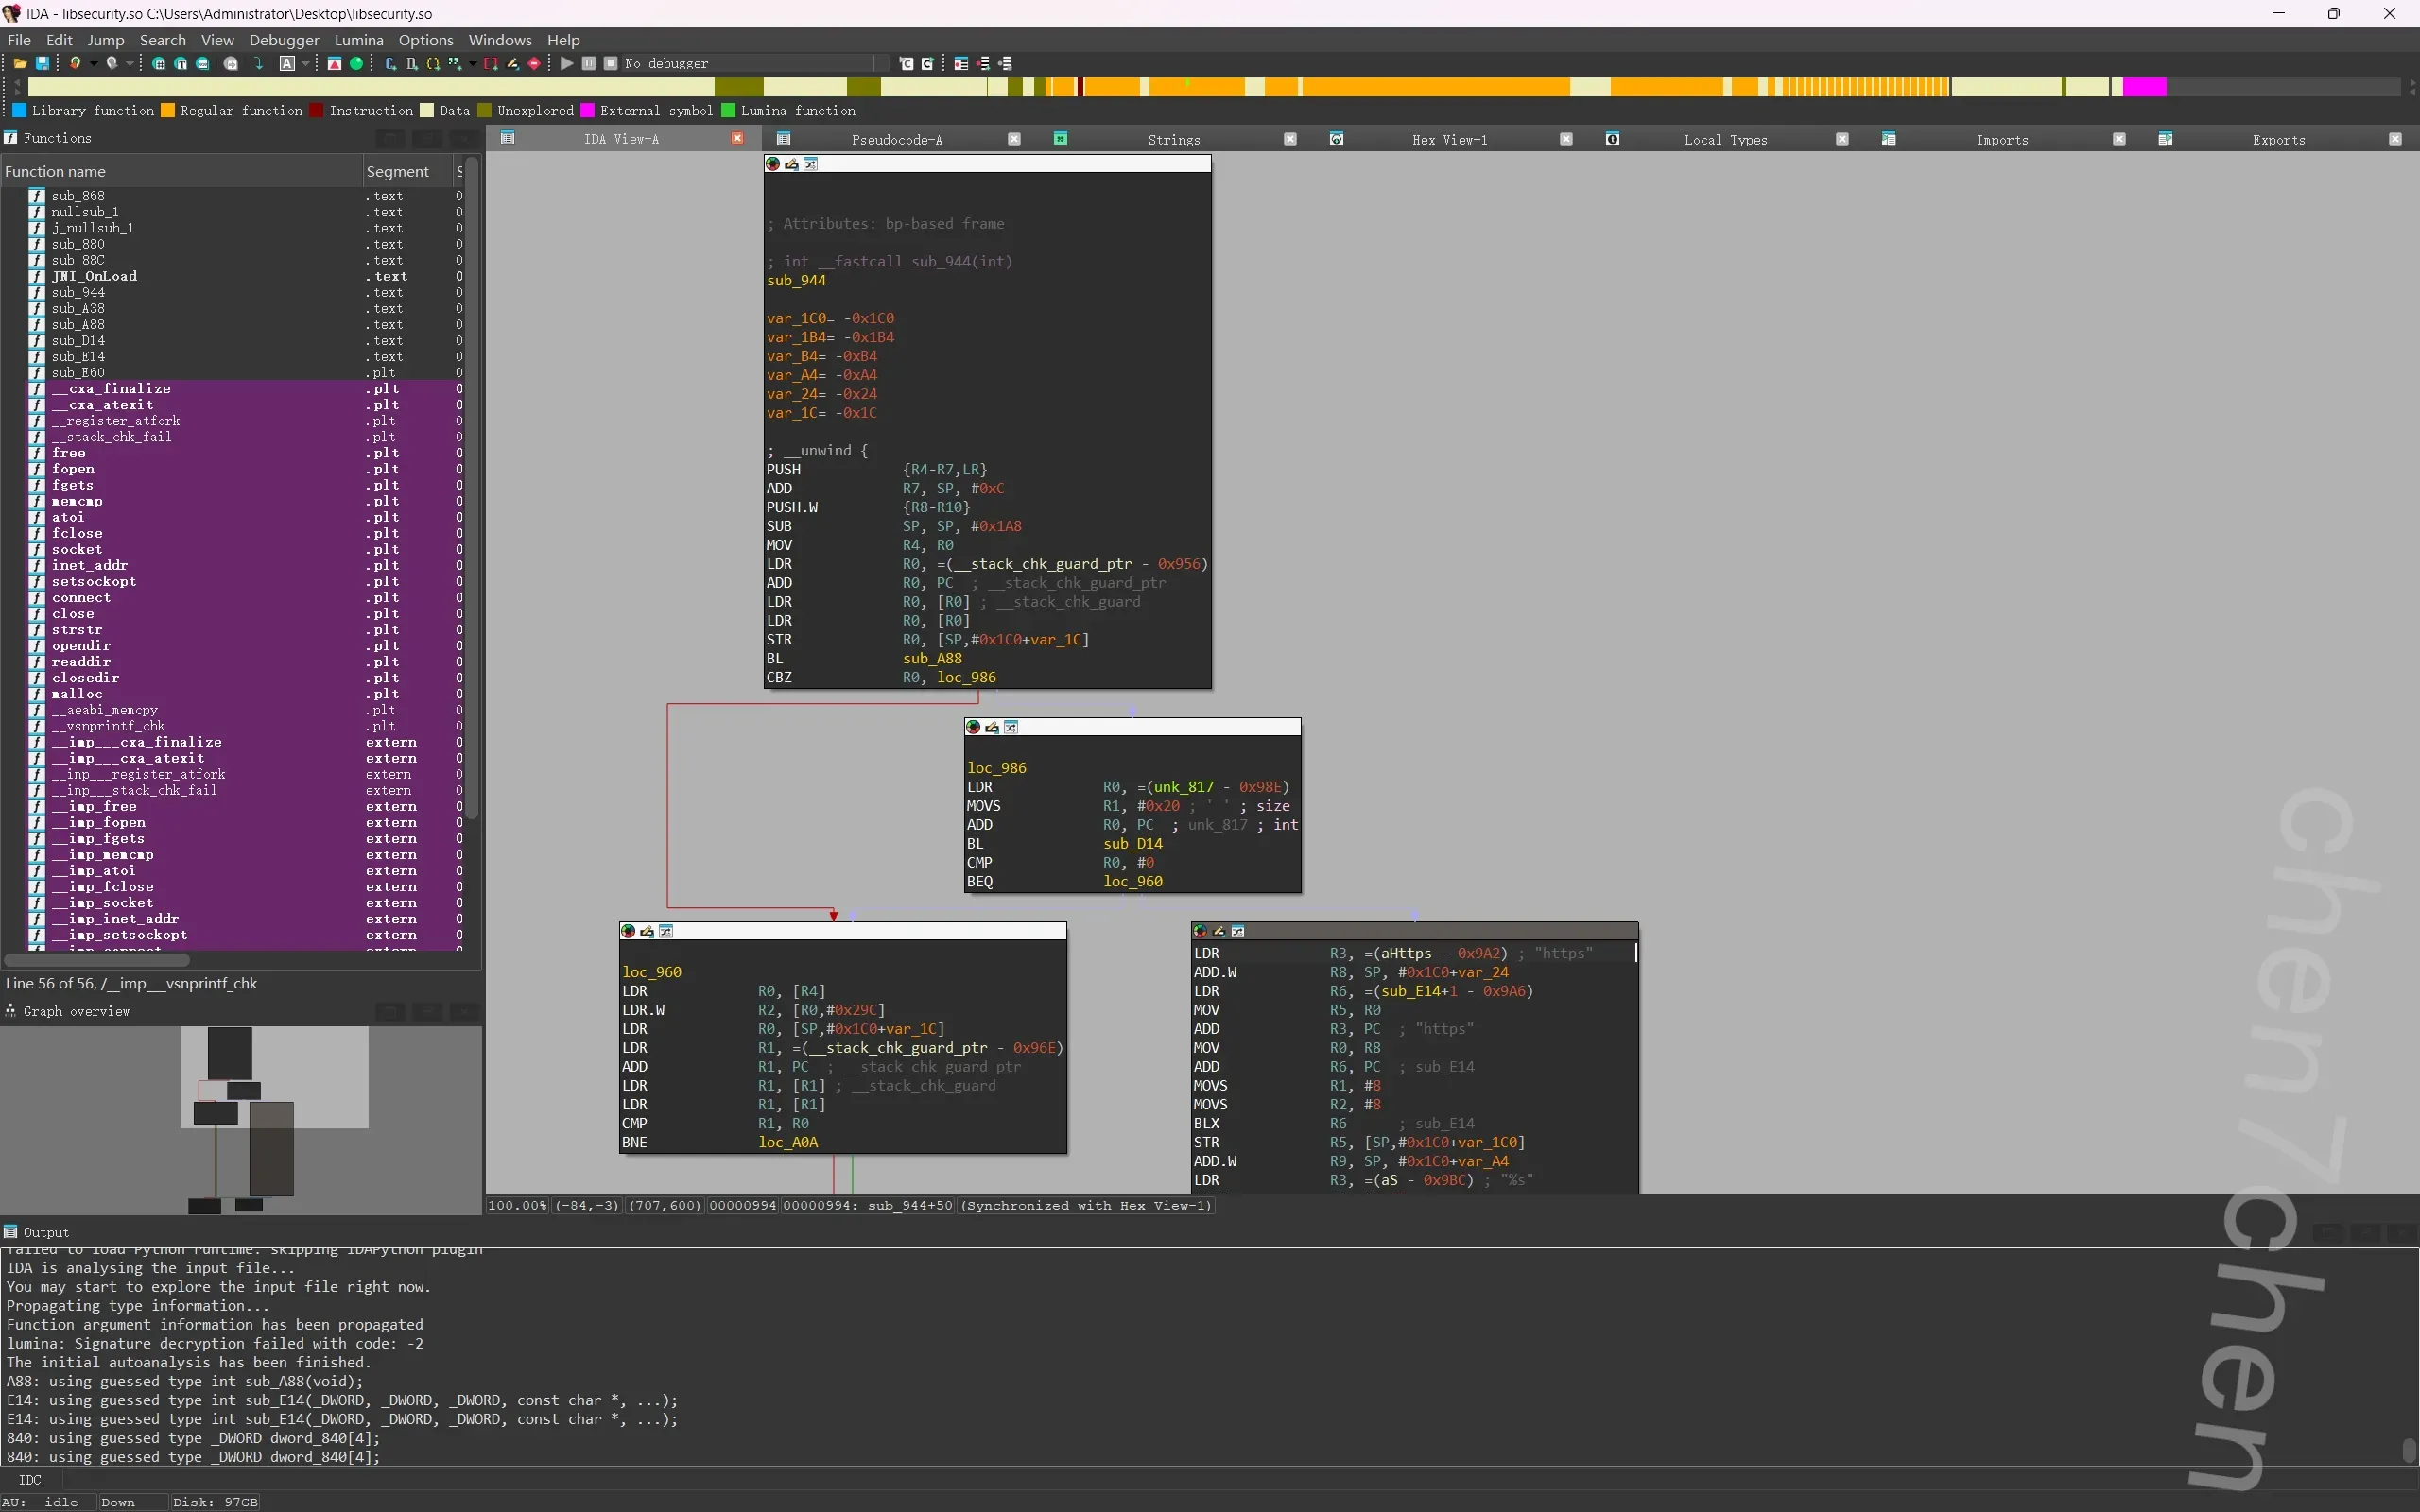Open the text search arrow icon
The width and height of the screenshot is (2420, 1512).
tap(259, 63)
